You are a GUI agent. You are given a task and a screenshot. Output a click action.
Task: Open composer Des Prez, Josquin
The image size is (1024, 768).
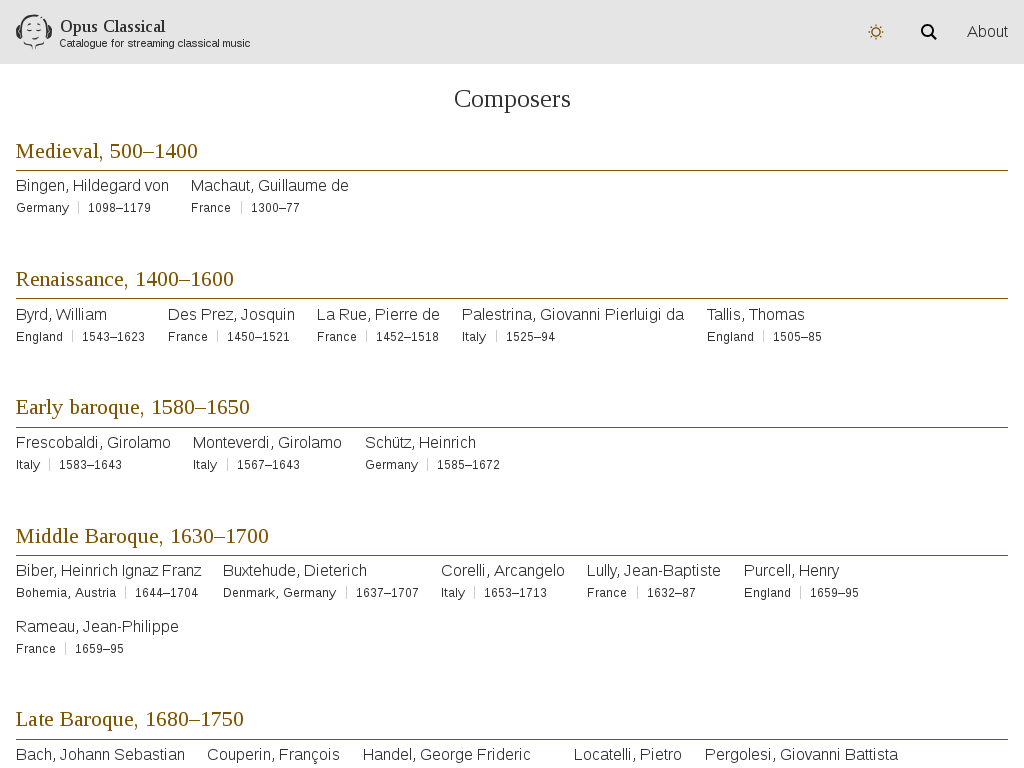231,314
